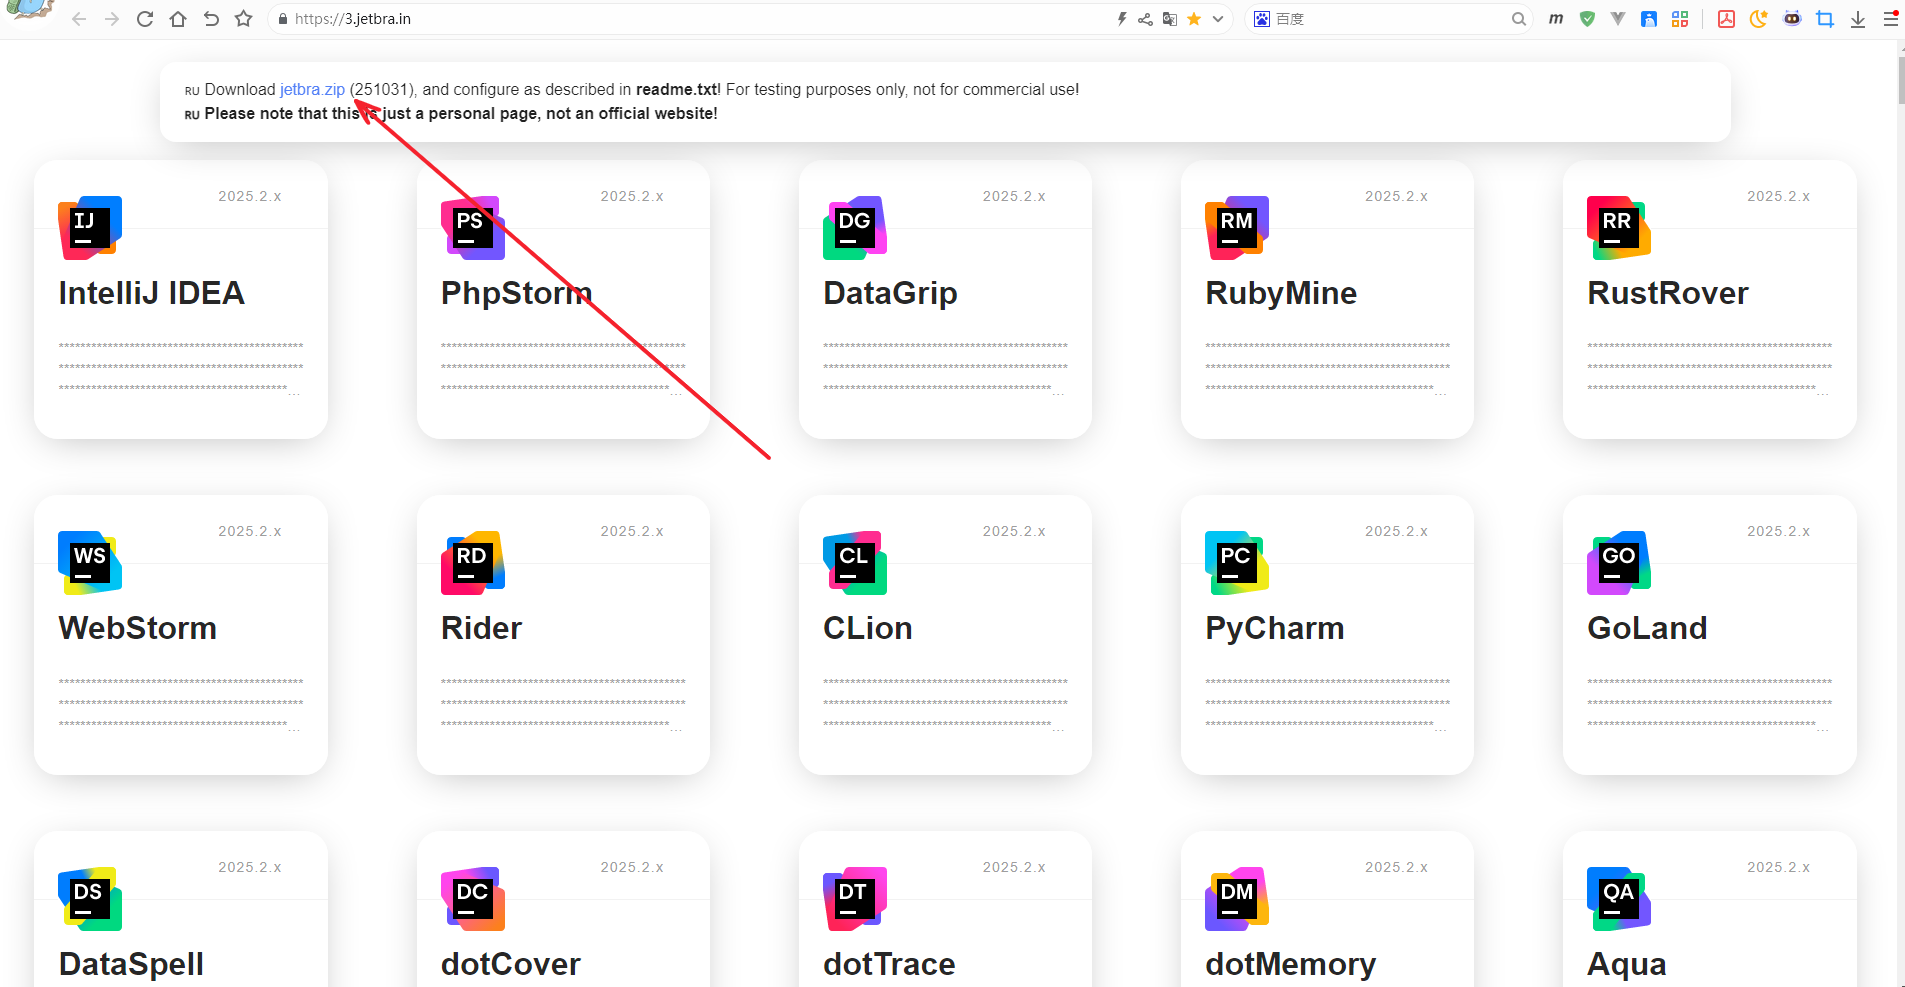
Task: Click the PDF extension icon
Action: (x=1726, y=19)
